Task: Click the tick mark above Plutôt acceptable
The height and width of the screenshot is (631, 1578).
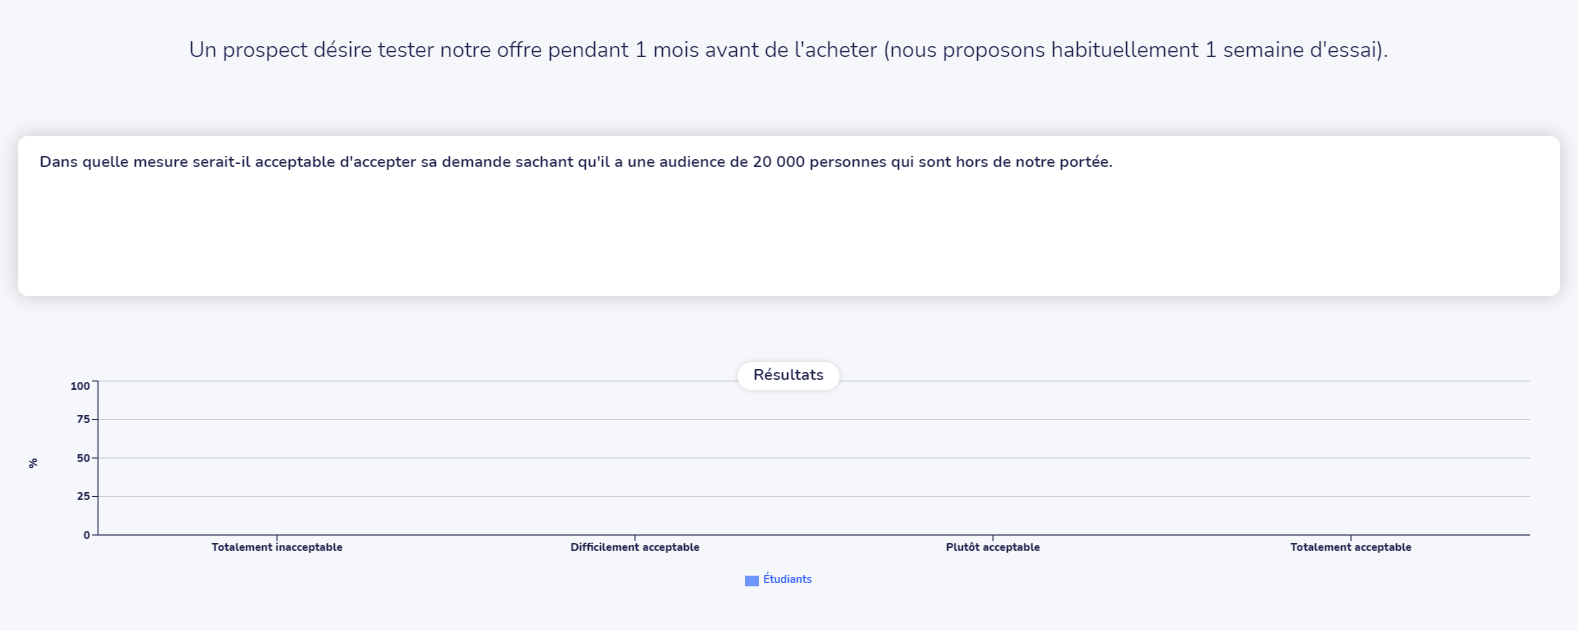Action: (993, 538)
